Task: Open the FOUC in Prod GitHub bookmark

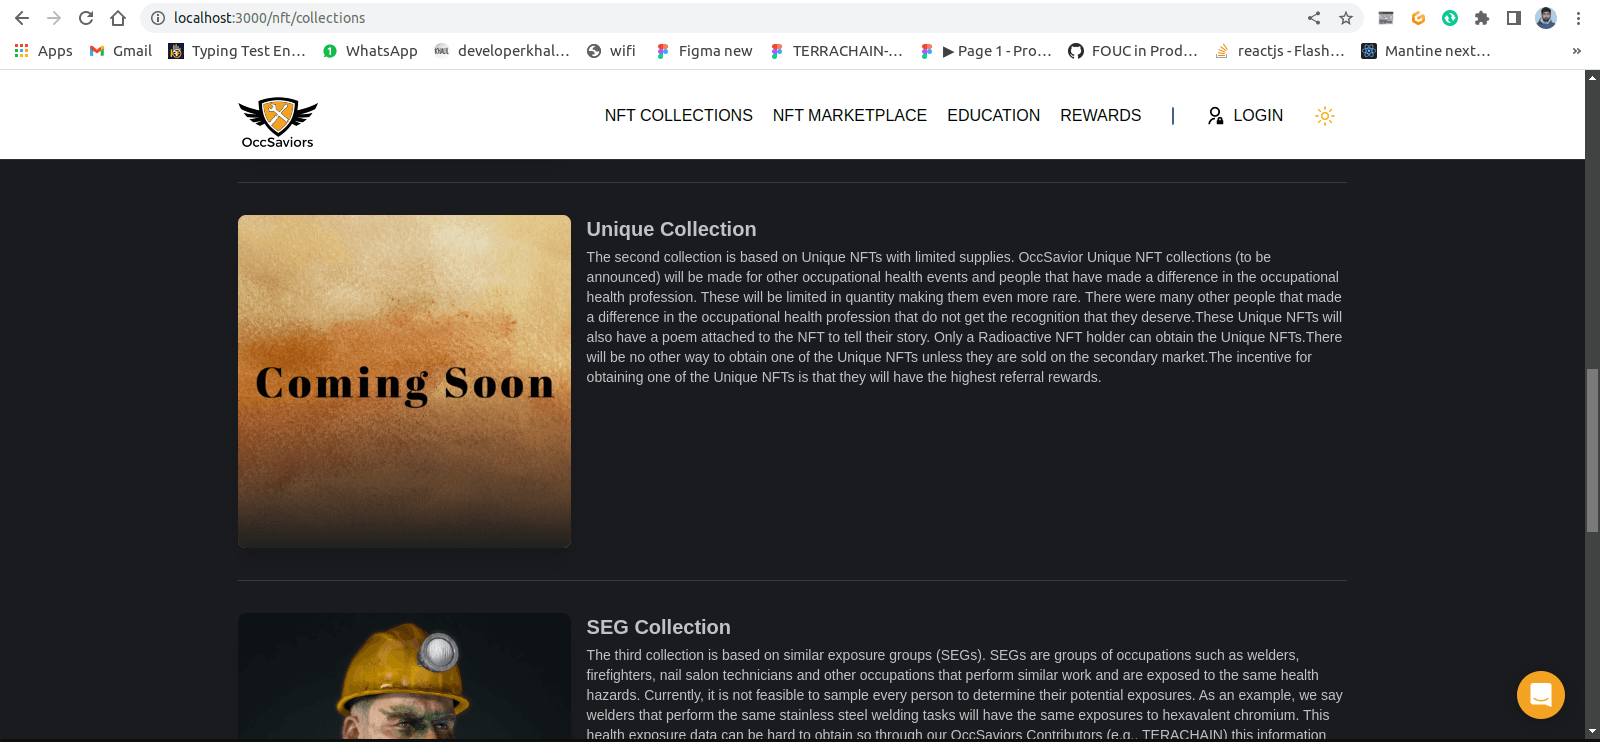Action: [1133, 51]
